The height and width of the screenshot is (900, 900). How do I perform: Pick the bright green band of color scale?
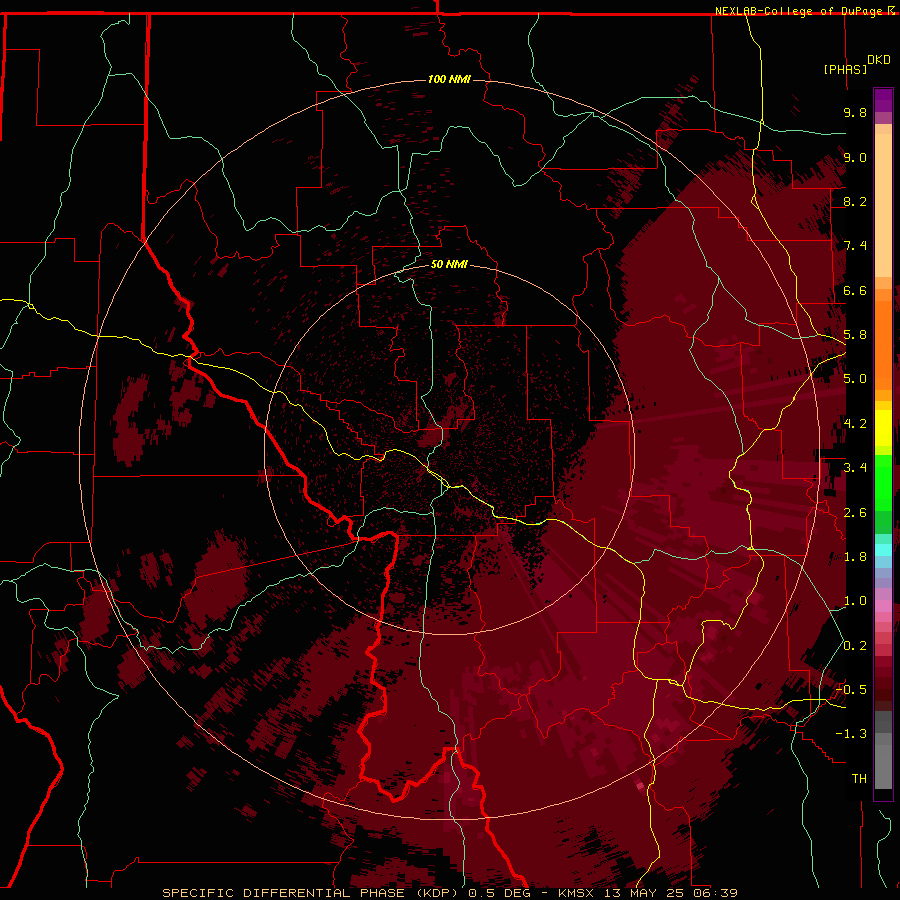click(x=883, y=482)
